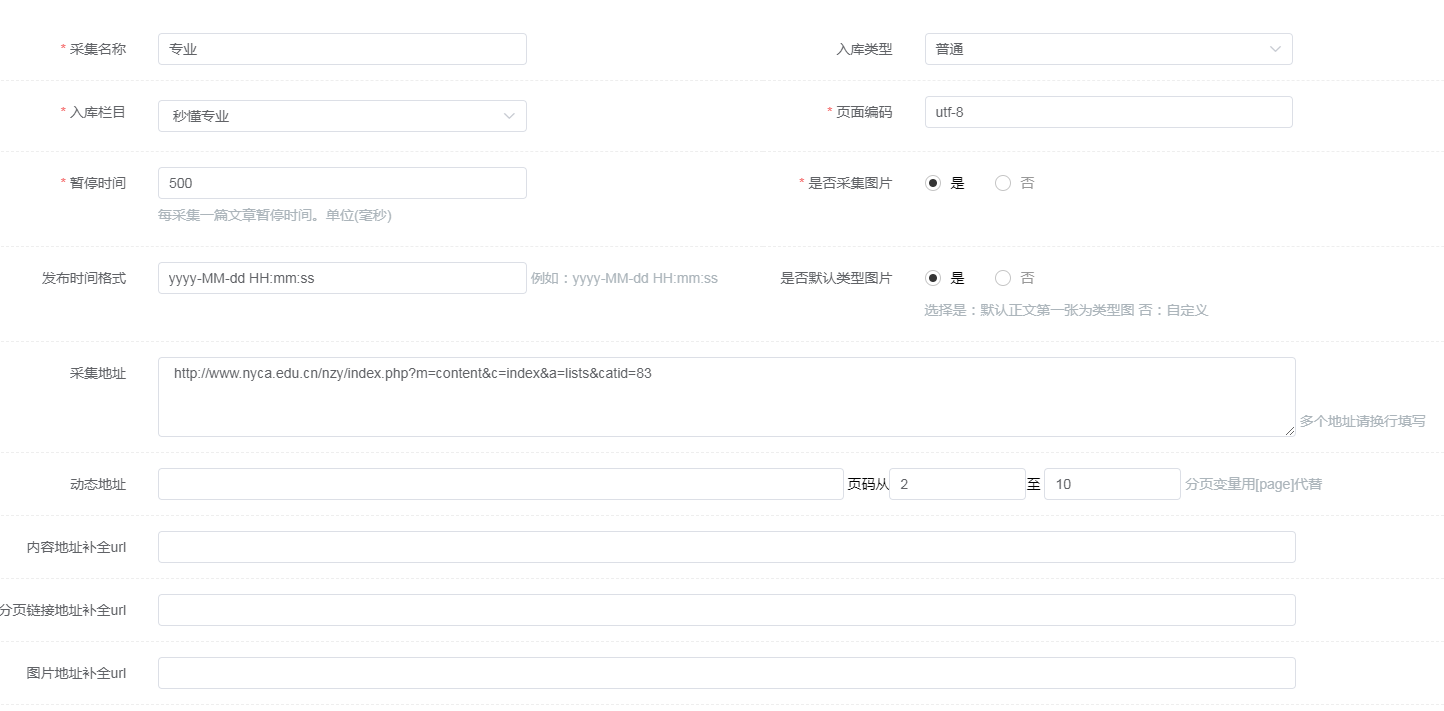Click the 分页链接地址补全url label
1444x711 pixels.
[63, 610]
